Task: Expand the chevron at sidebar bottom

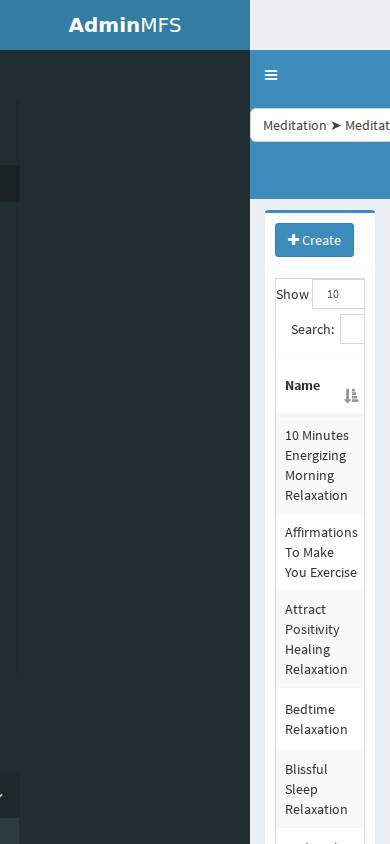Action: [x=2, y=796]
